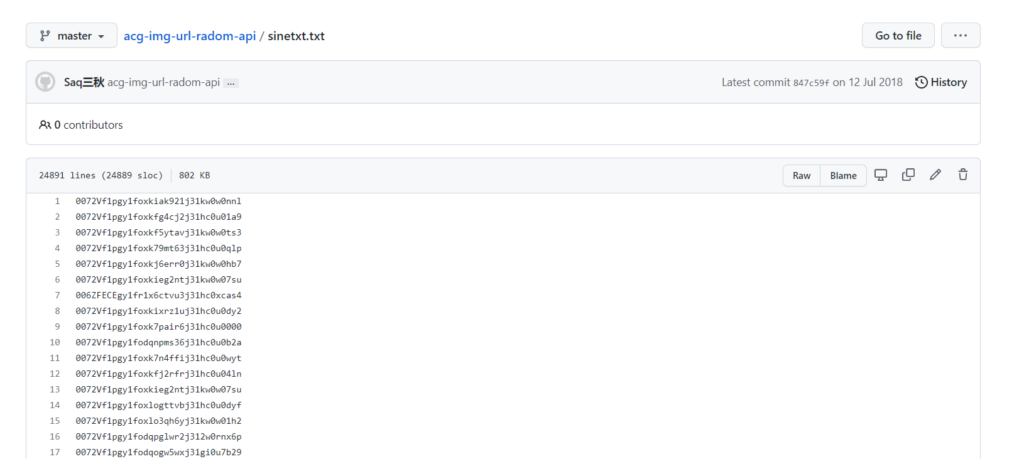Viewport: 1024px width, 459px height.
Task: Click the 802 KB file size
Action: coord(195,176)
